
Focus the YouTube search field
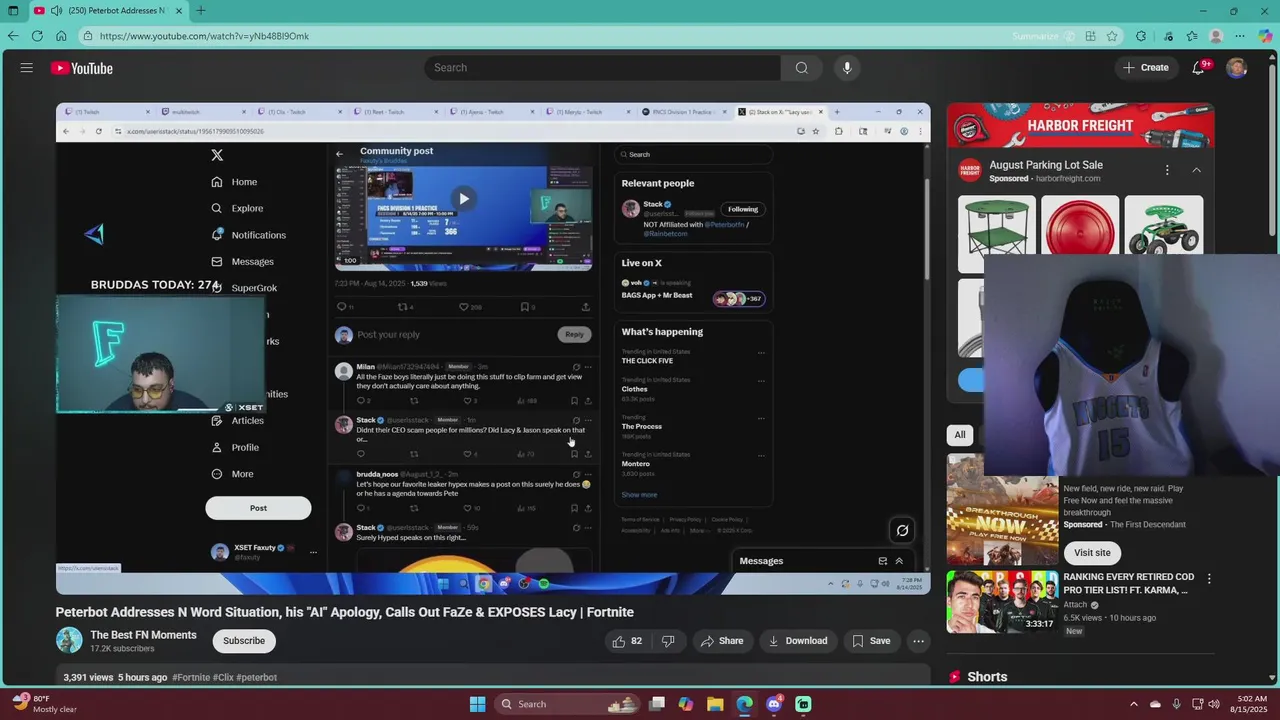[x=602, y=68]
